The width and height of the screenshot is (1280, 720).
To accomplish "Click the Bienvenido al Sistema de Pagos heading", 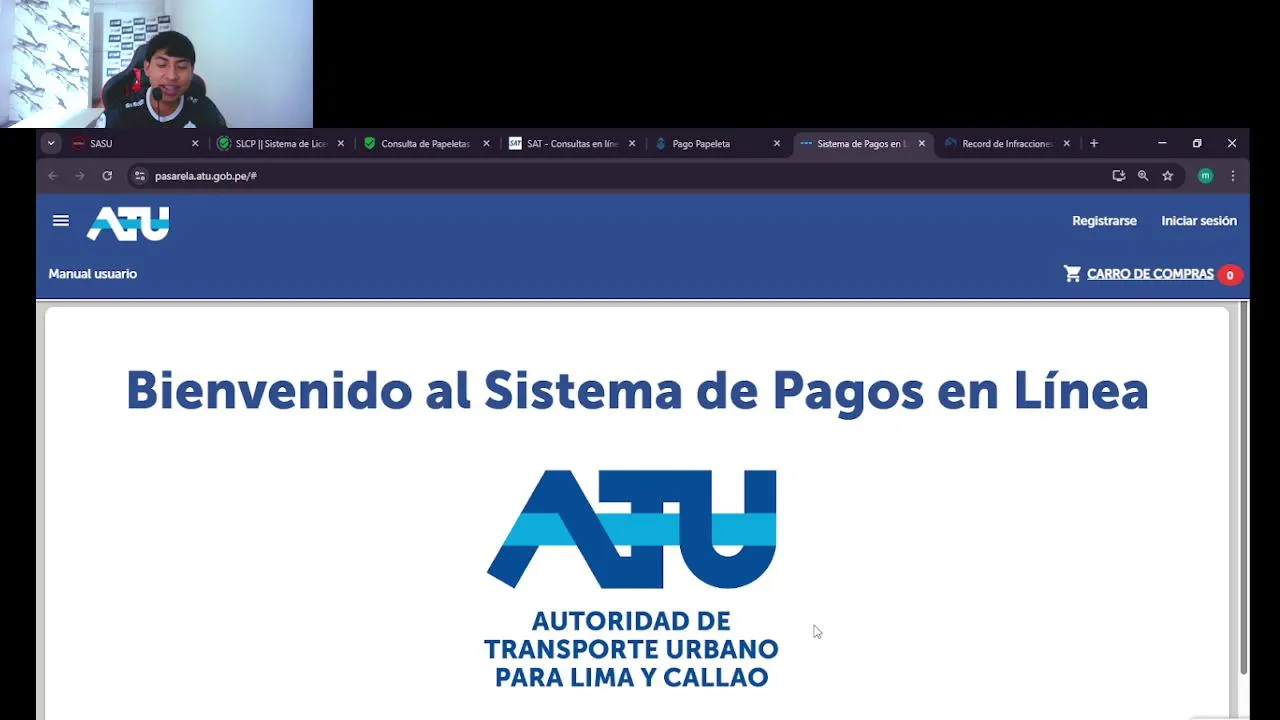I will click(637, 390).
